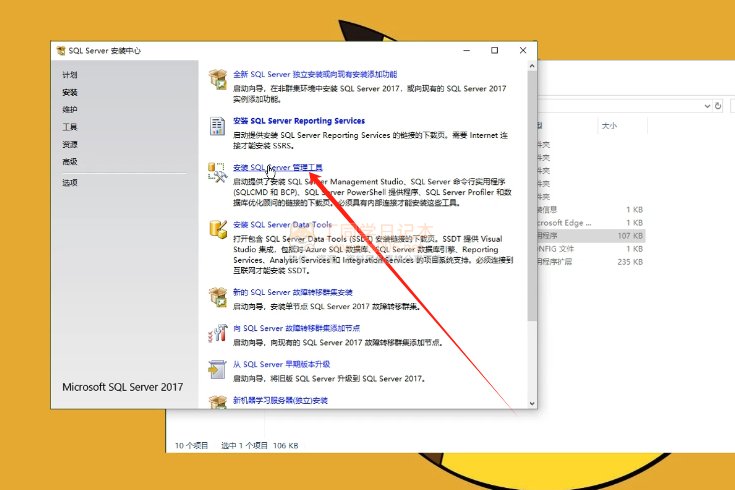Click the new standalone SQL Server installation icon

[x=218, y=79]
